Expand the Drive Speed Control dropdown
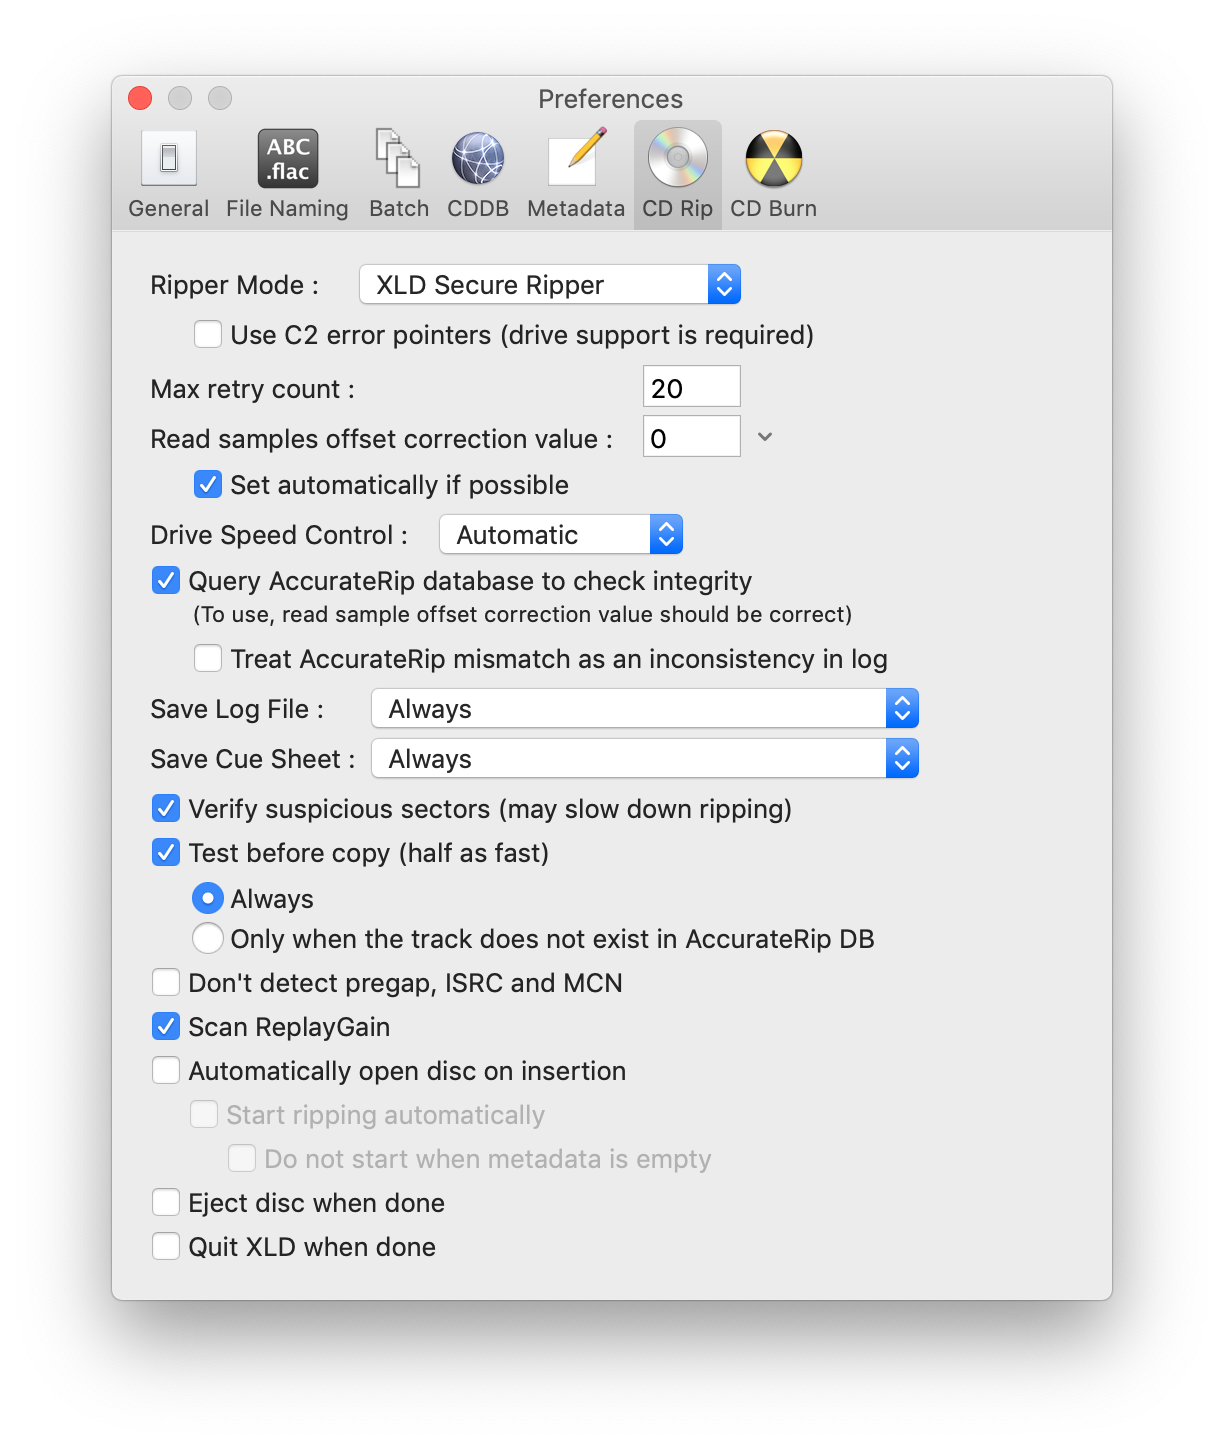1224x1448 pixels. (560, 535)
